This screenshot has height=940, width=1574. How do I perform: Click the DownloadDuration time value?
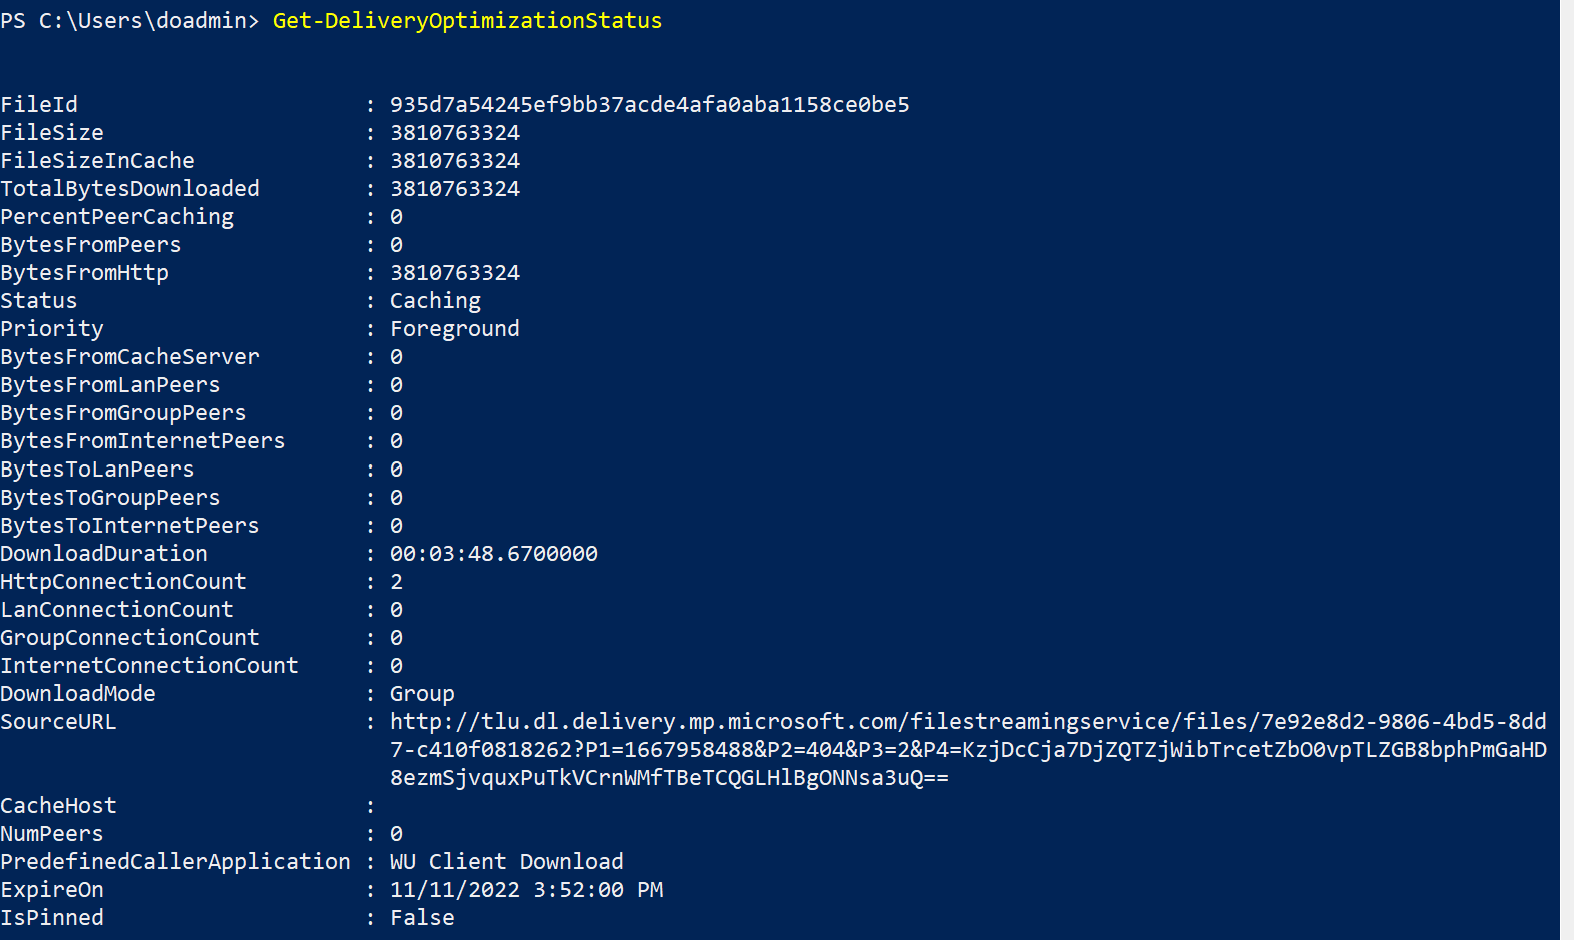click(494, 554)
